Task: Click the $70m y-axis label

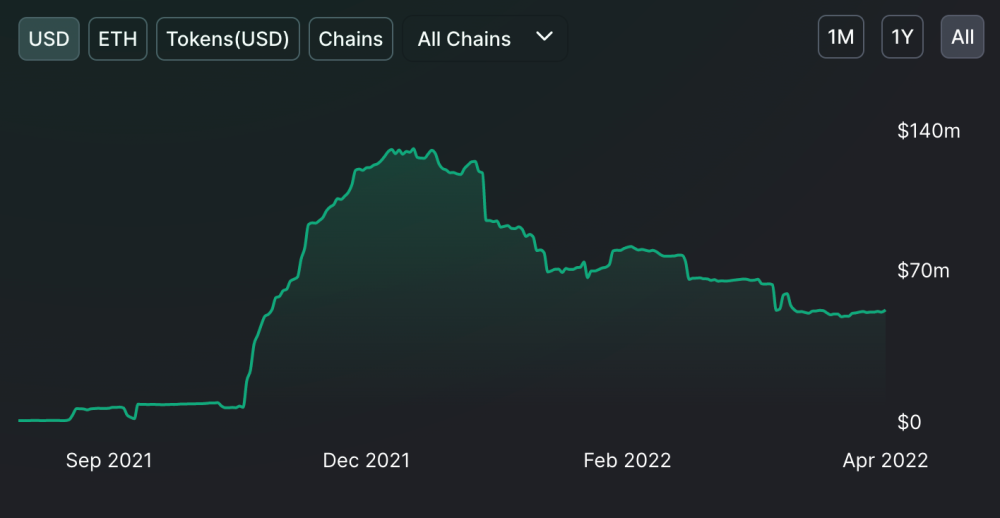Action: coord(923,270)
